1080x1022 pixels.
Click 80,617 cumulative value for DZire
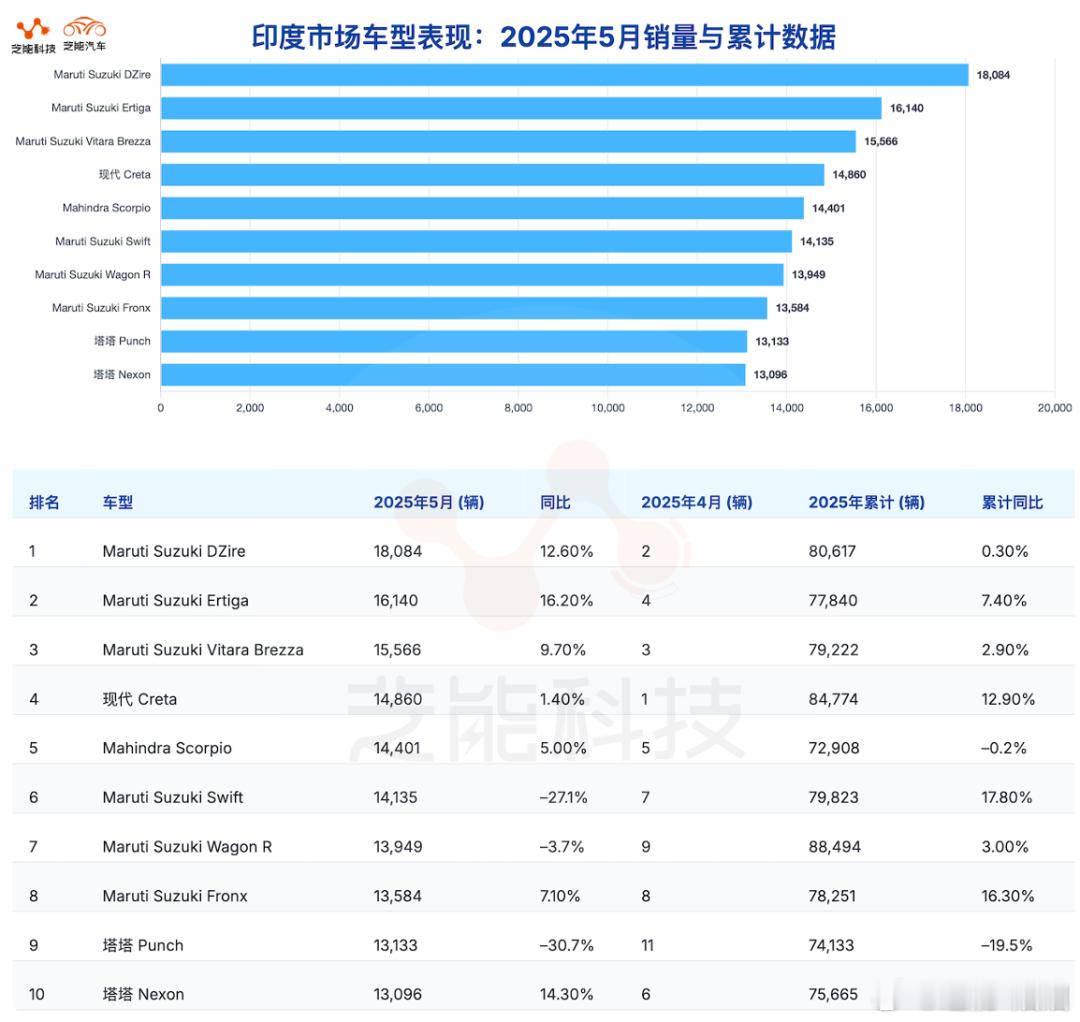(832, 551)
